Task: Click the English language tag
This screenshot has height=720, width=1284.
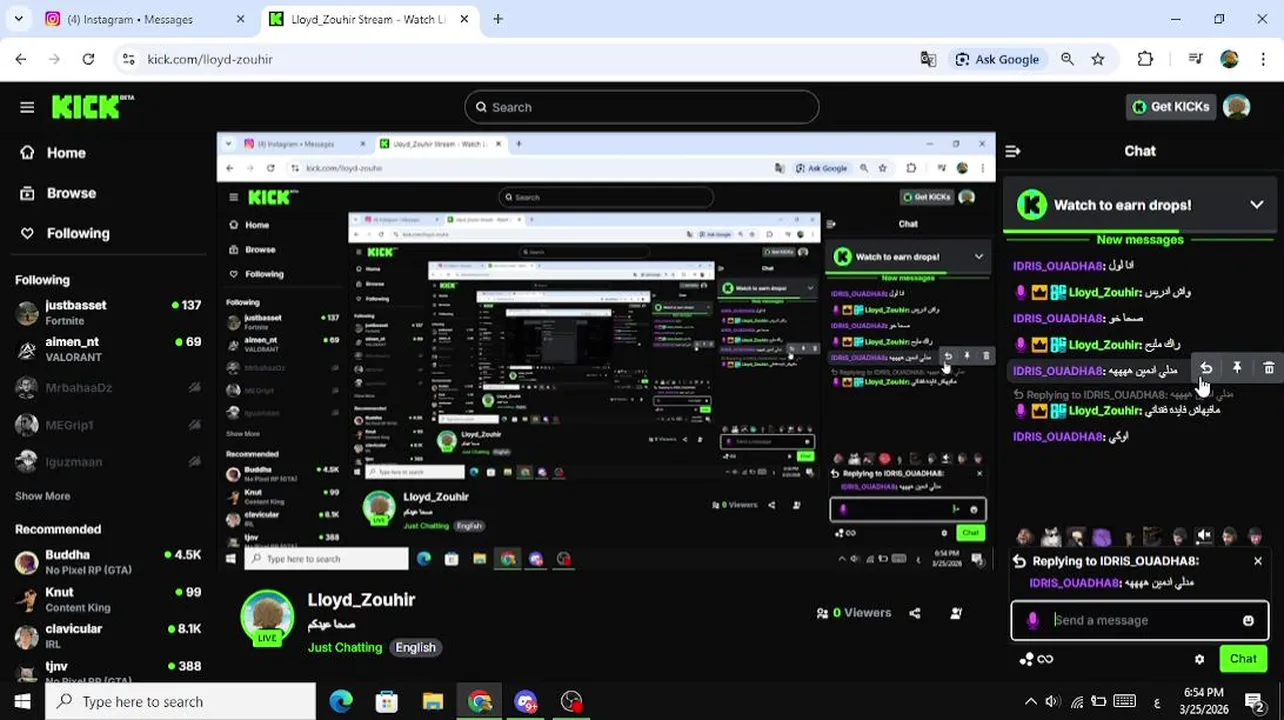Action: 415,647
